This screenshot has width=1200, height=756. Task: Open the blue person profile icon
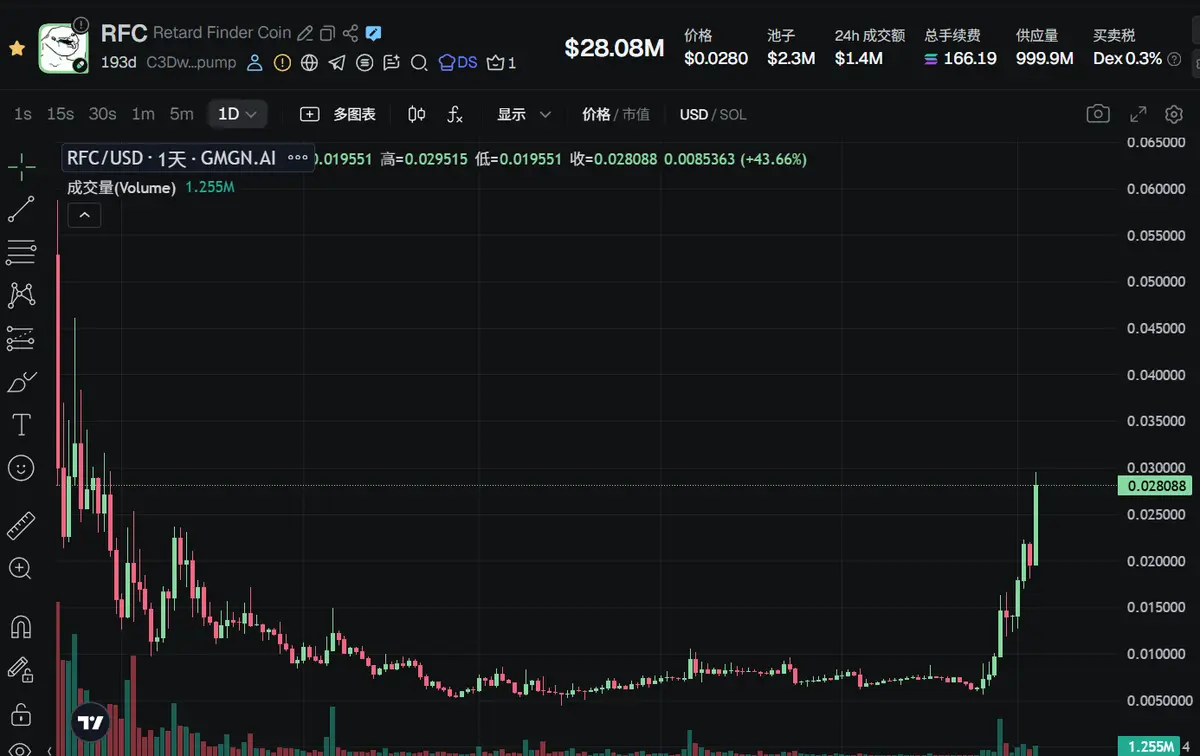pyautogui.click(x=255, y=63)
